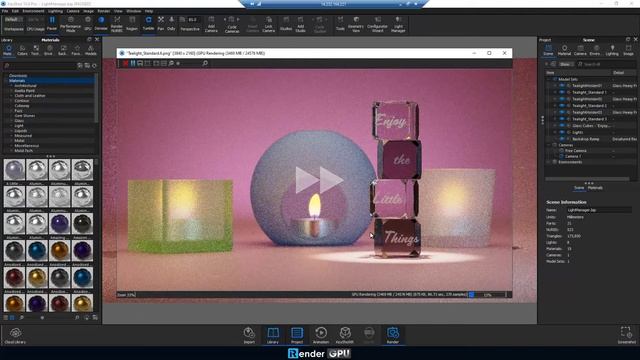
Task: Select the Pan camera tool
Action: [x=161, y=23]
